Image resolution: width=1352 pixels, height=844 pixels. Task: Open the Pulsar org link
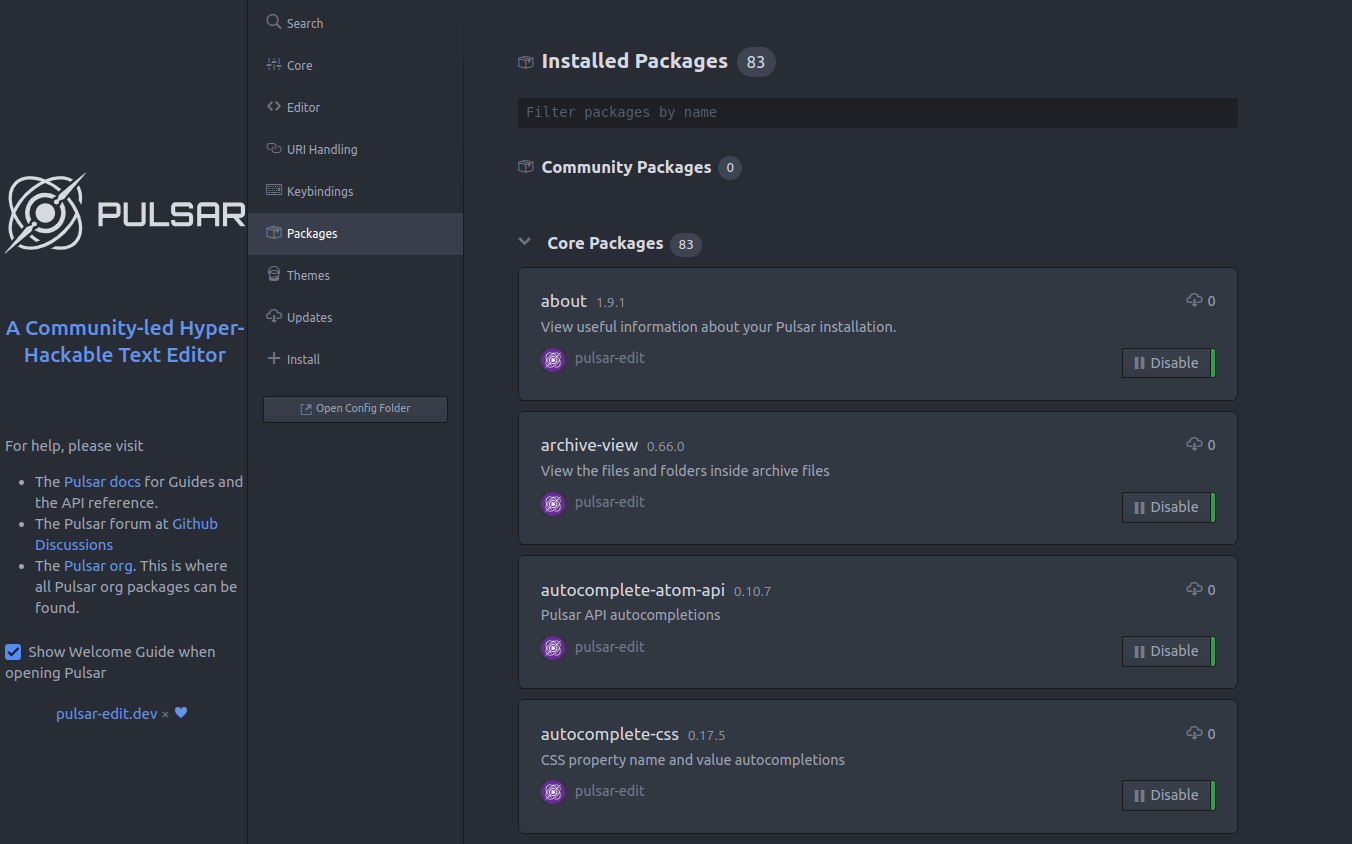click(x=98, y=566)
